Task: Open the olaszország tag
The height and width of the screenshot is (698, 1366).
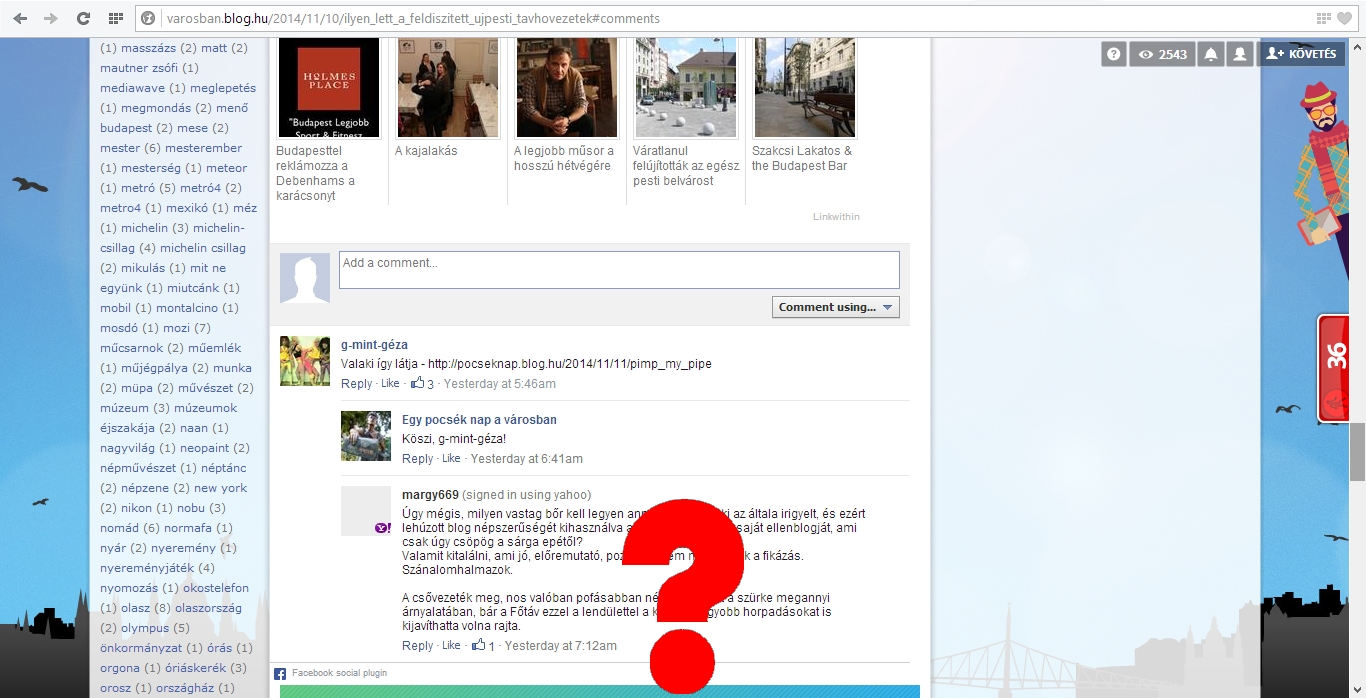Action: (x=209, y=608)
